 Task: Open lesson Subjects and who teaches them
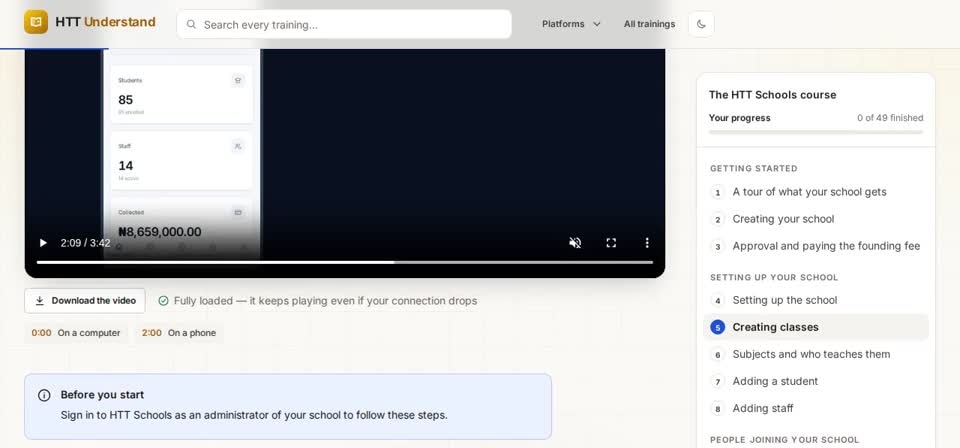(x=816, y=354)
